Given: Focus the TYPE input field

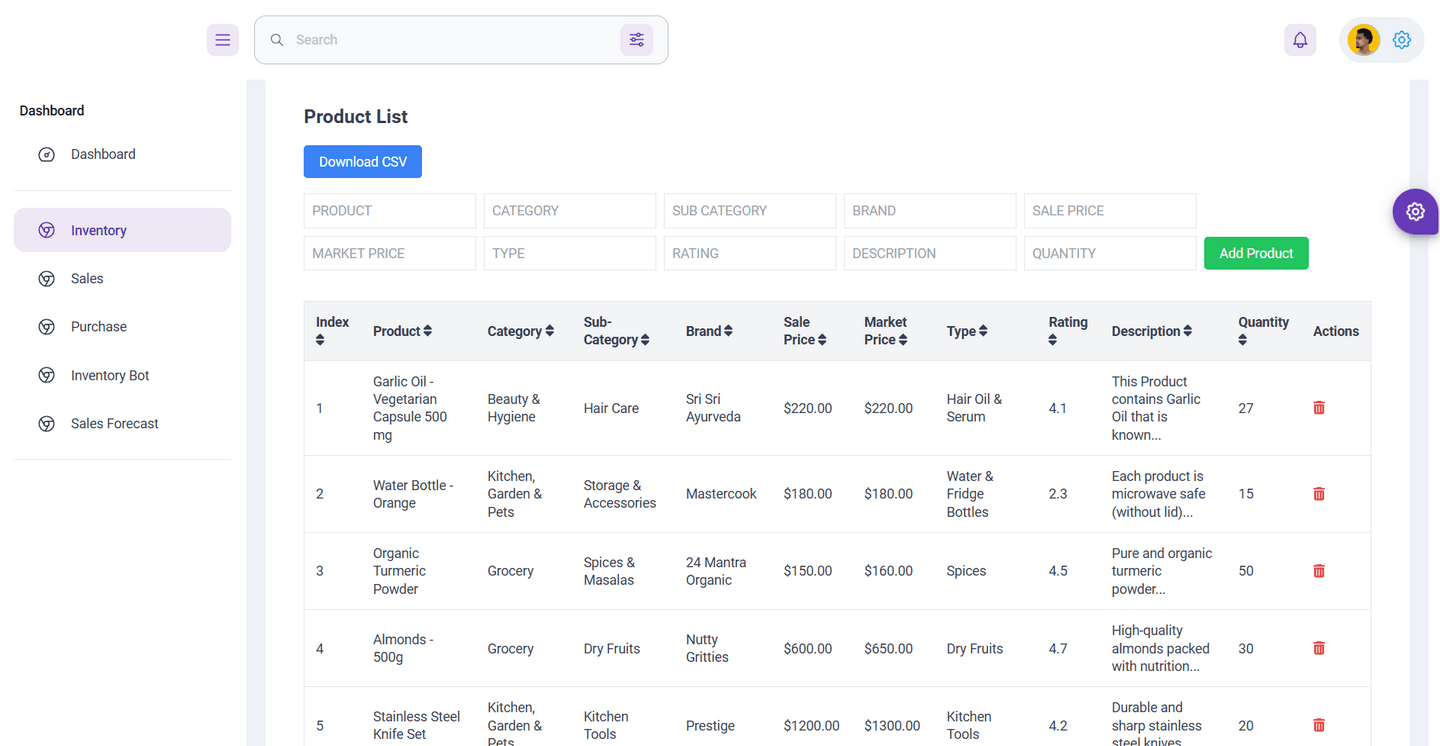Looking at the screenshot, I should coord(570,253).
